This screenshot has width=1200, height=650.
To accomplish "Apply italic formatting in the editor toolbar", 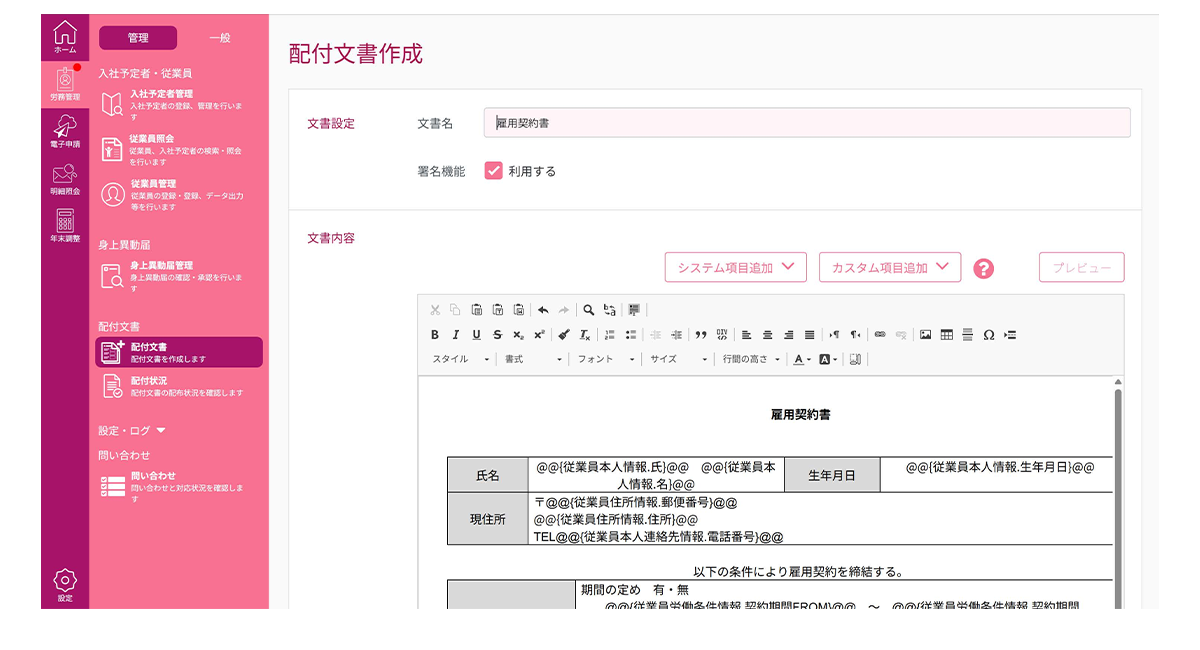I will 456,335.
